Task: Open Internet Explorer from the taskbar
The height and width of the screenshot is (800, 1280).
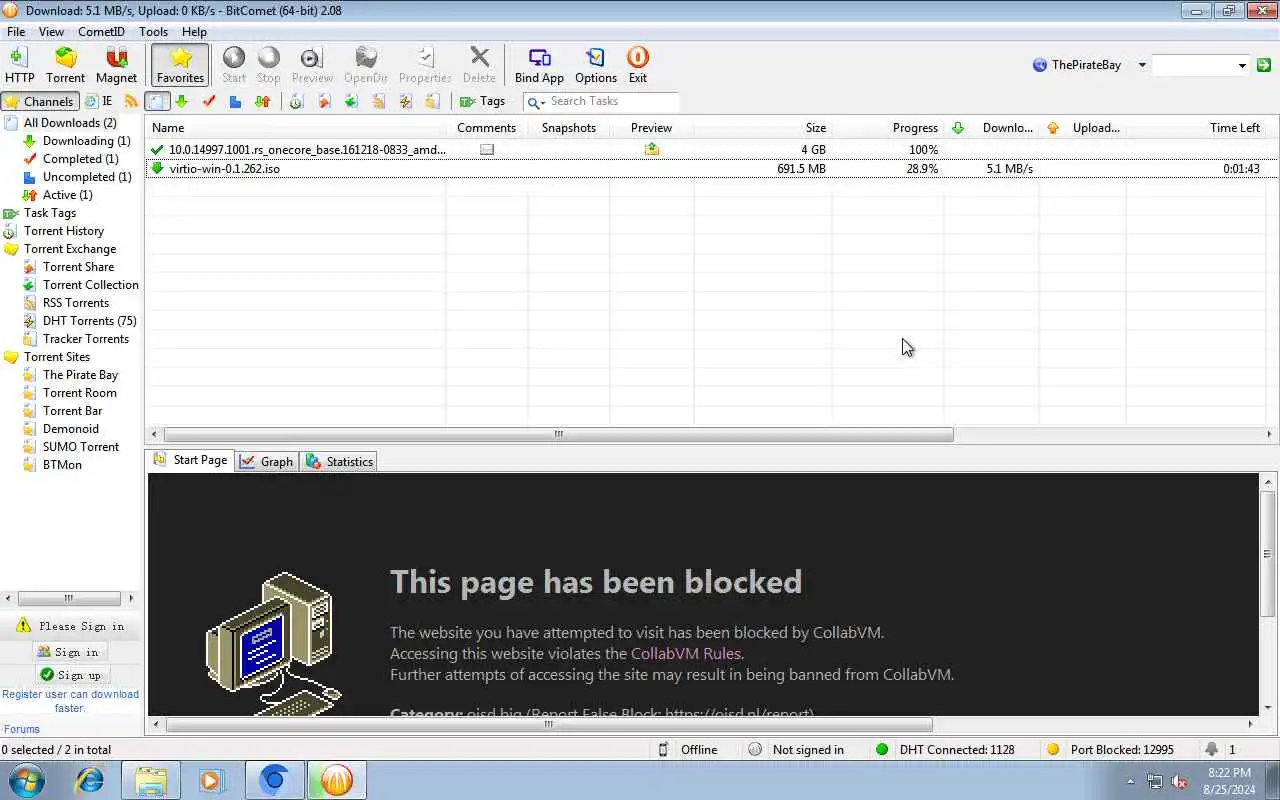Action: point(90,780)
